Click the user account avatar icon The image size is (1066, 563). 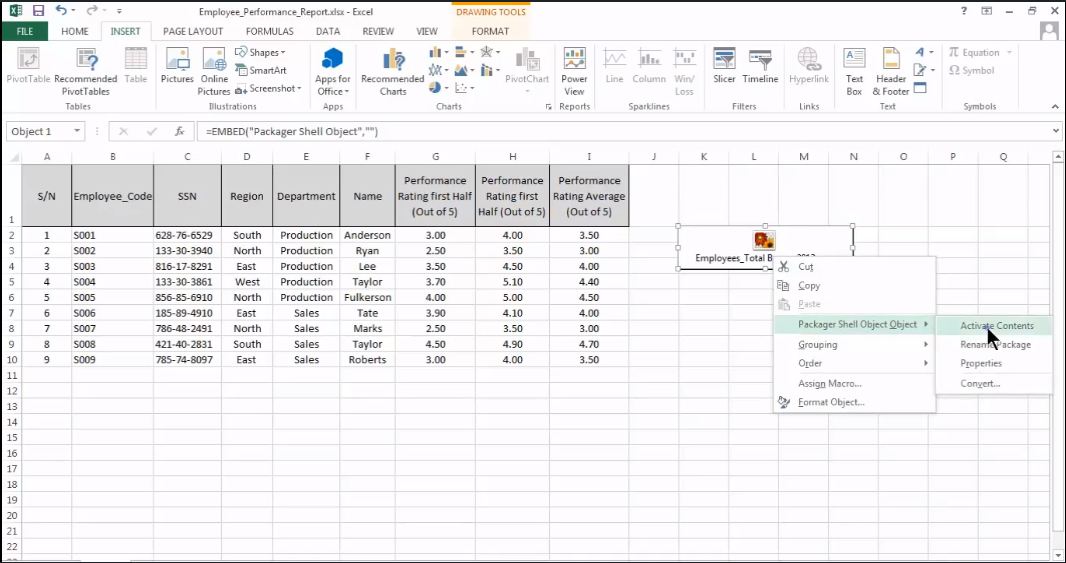click(1050, 31)
